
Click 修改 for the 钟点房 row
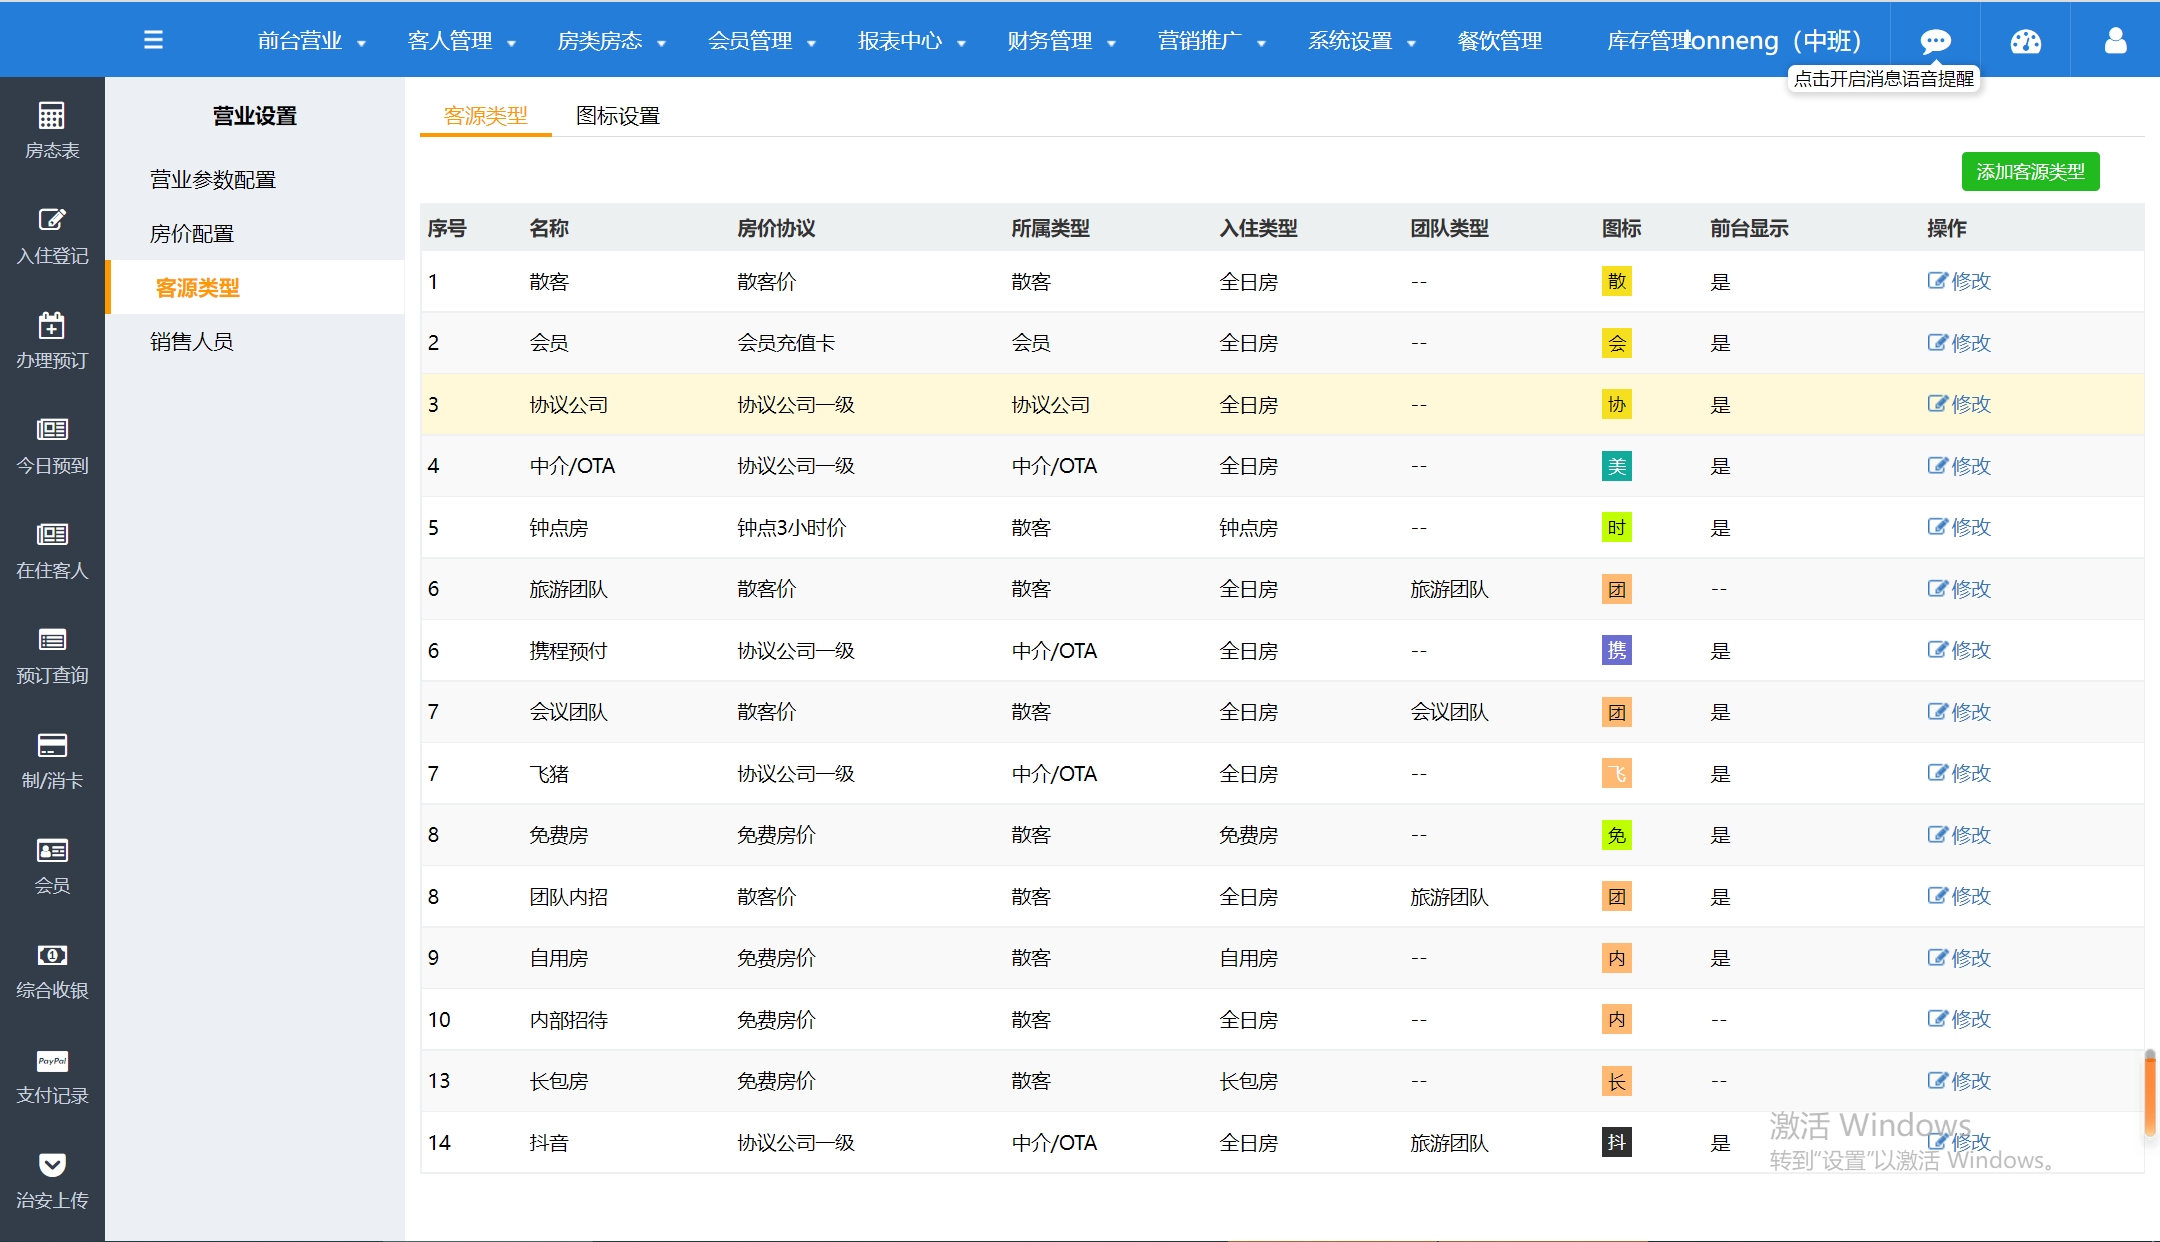(x=1959, y=527)
